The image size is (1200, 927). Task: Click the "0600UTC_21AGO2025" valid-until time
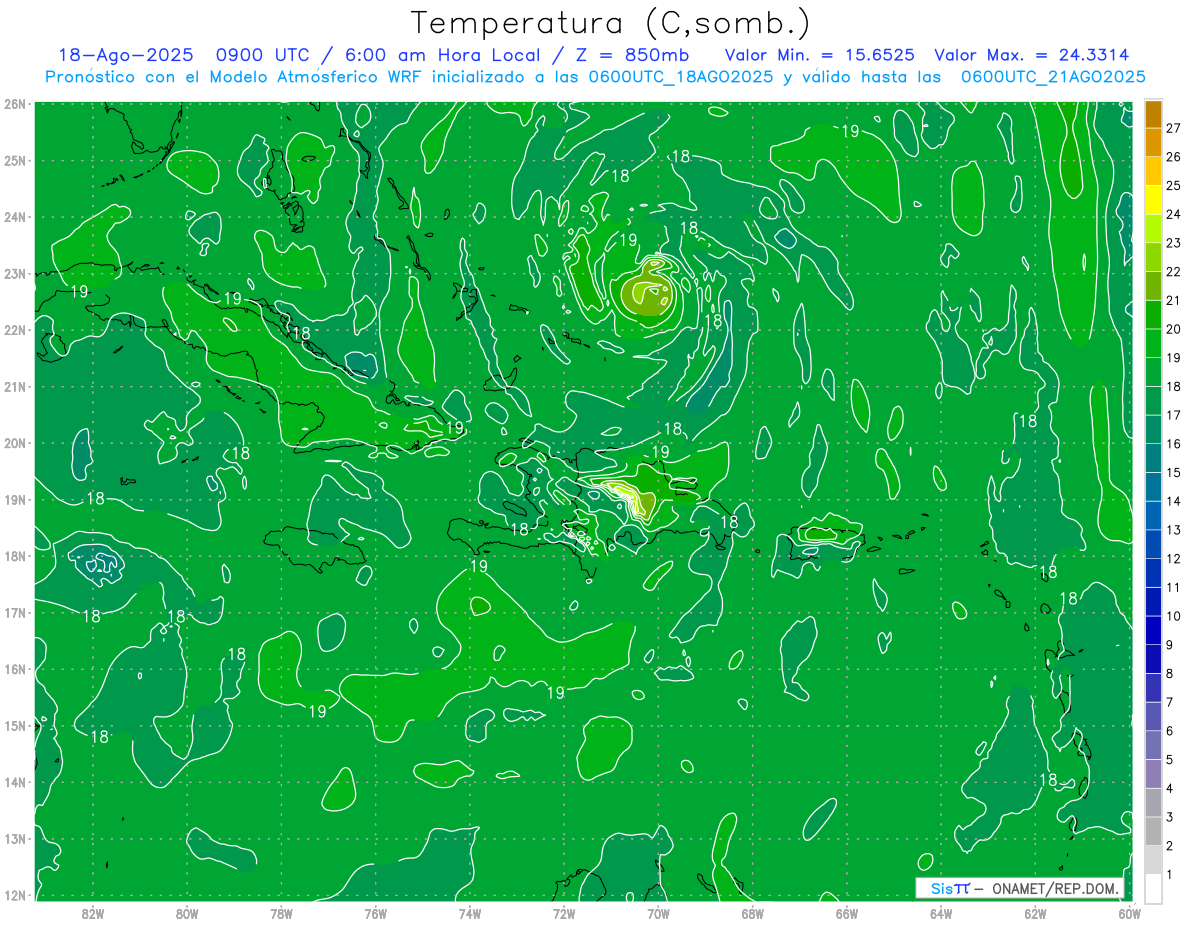tap(1053, 77)
